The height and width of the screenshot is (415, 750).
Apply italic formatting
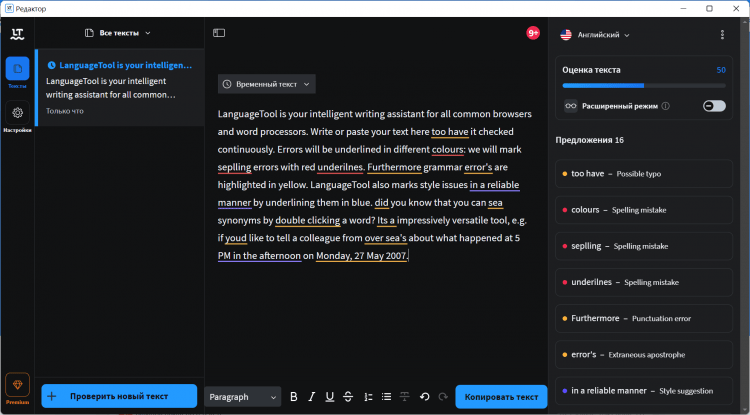pyautogui.click(x=312, y=397)
